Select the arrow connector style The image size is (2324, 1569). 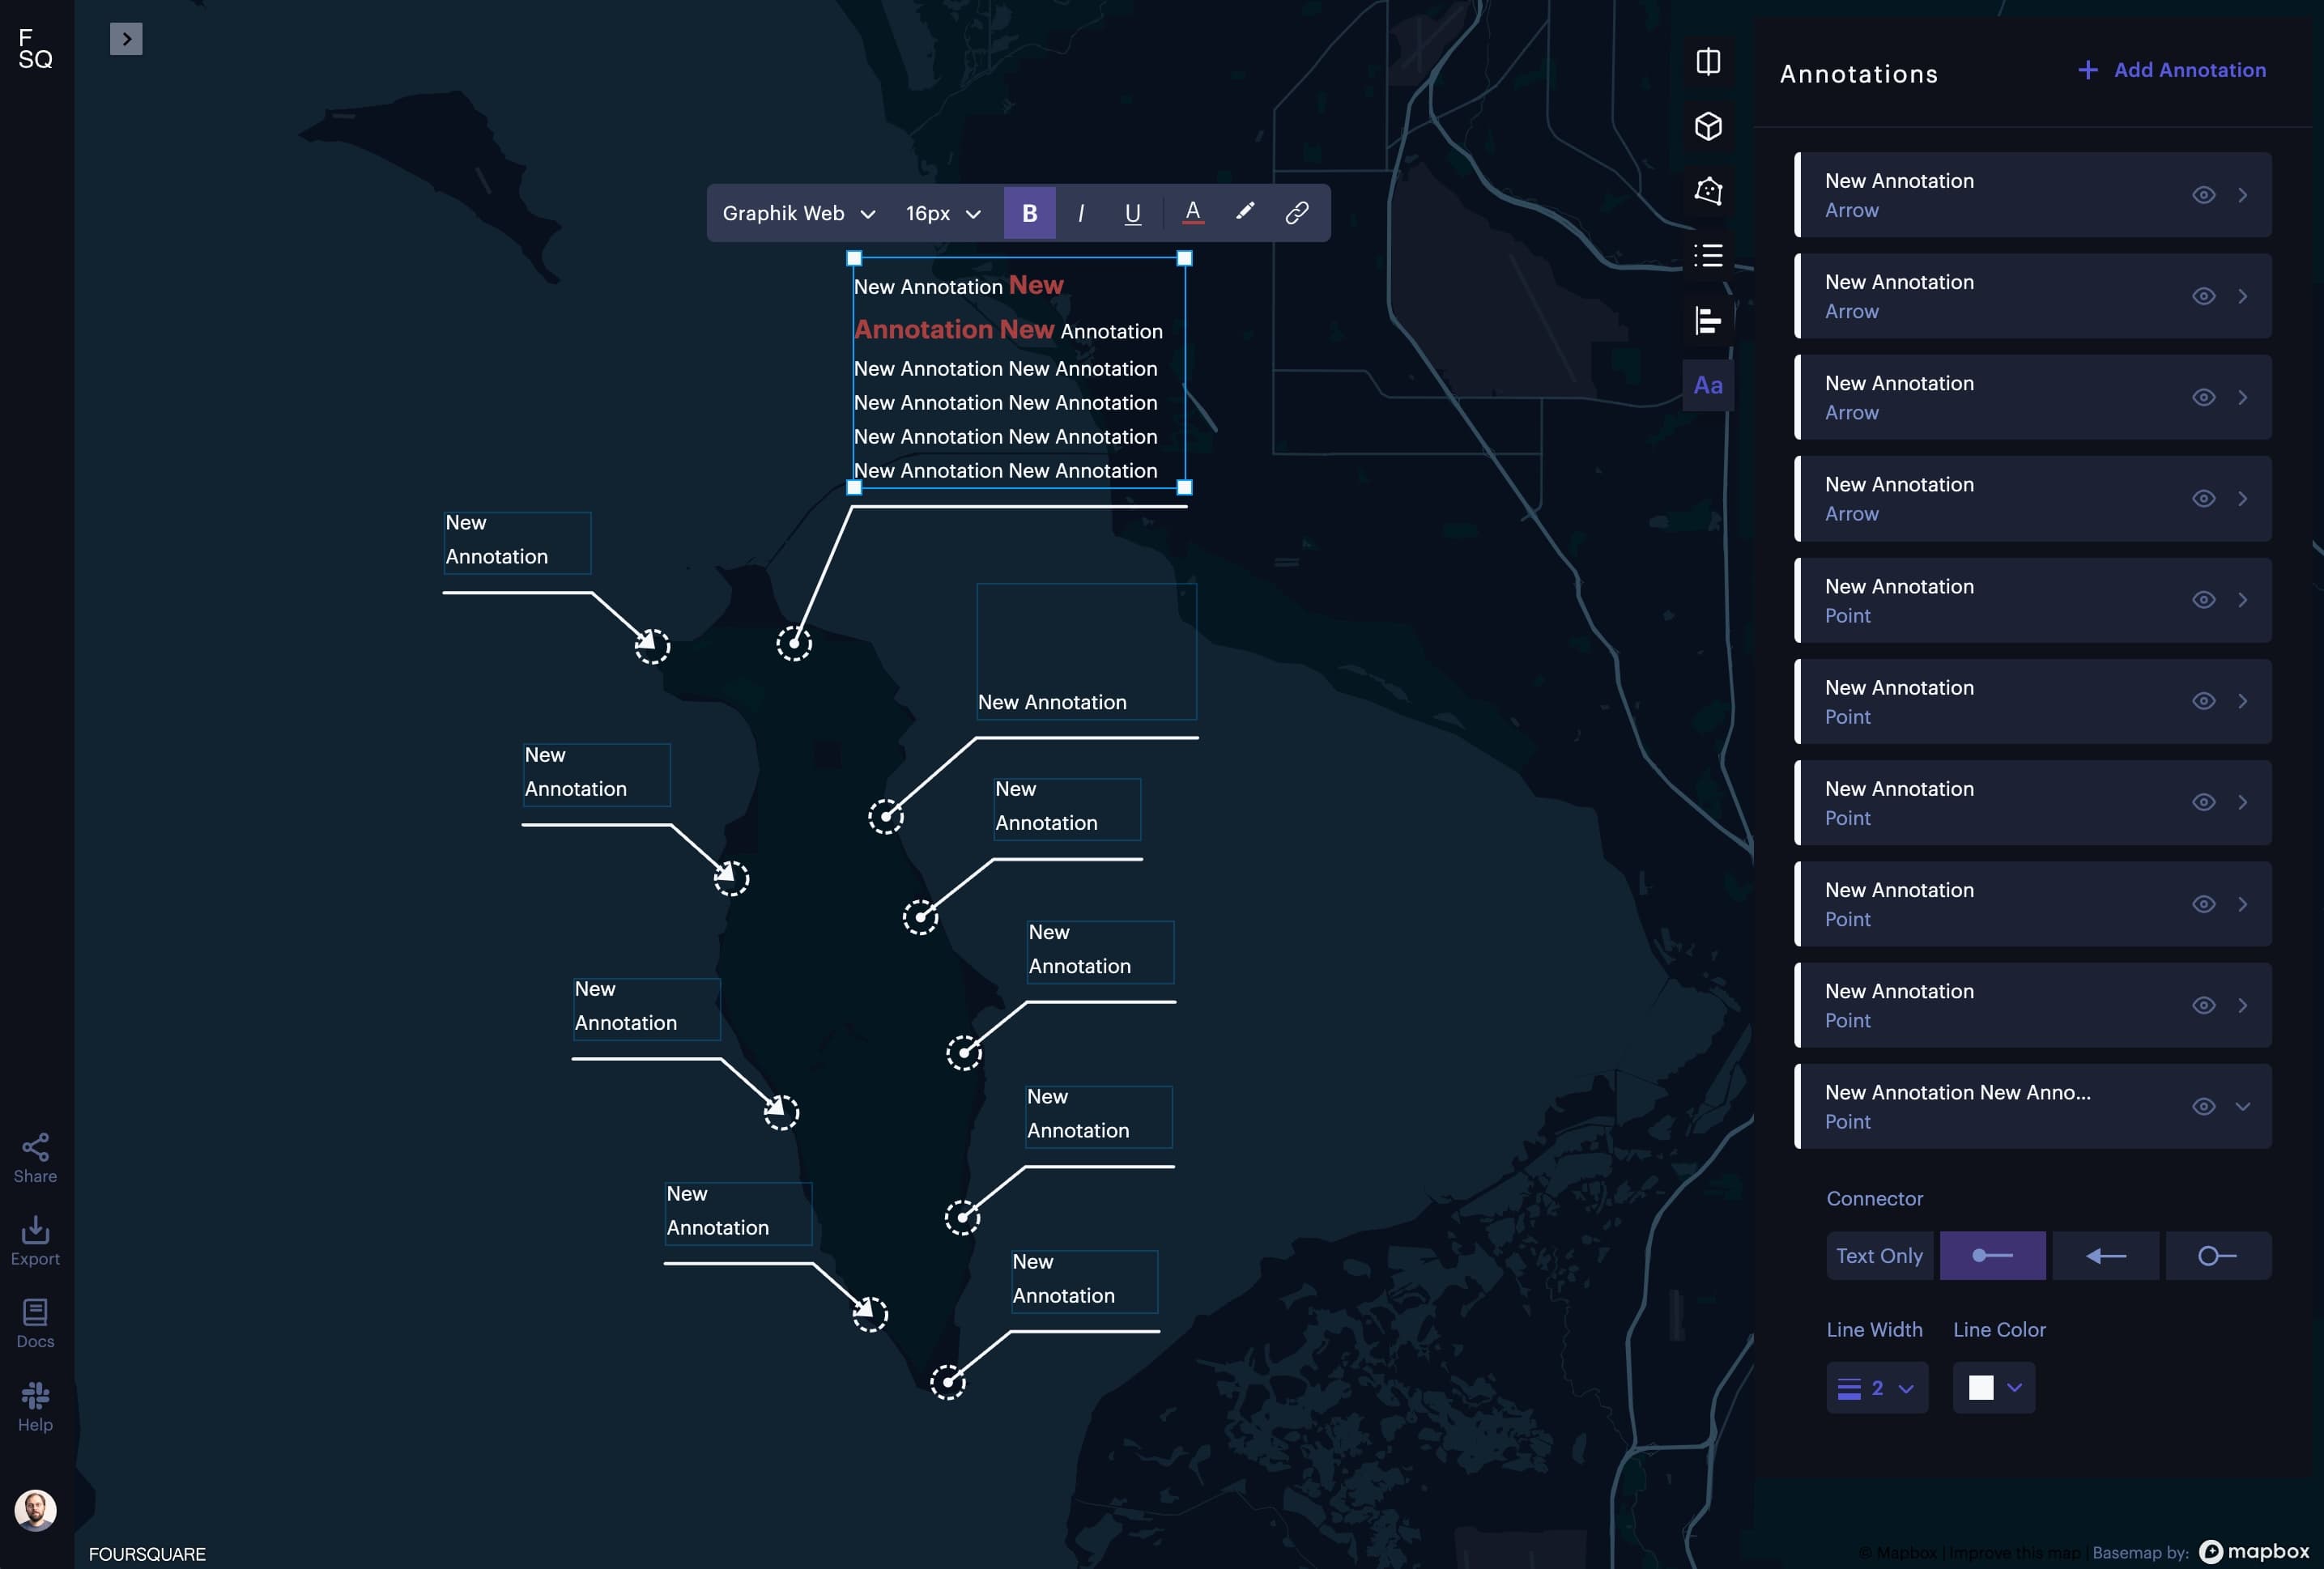(2105, 1256)
